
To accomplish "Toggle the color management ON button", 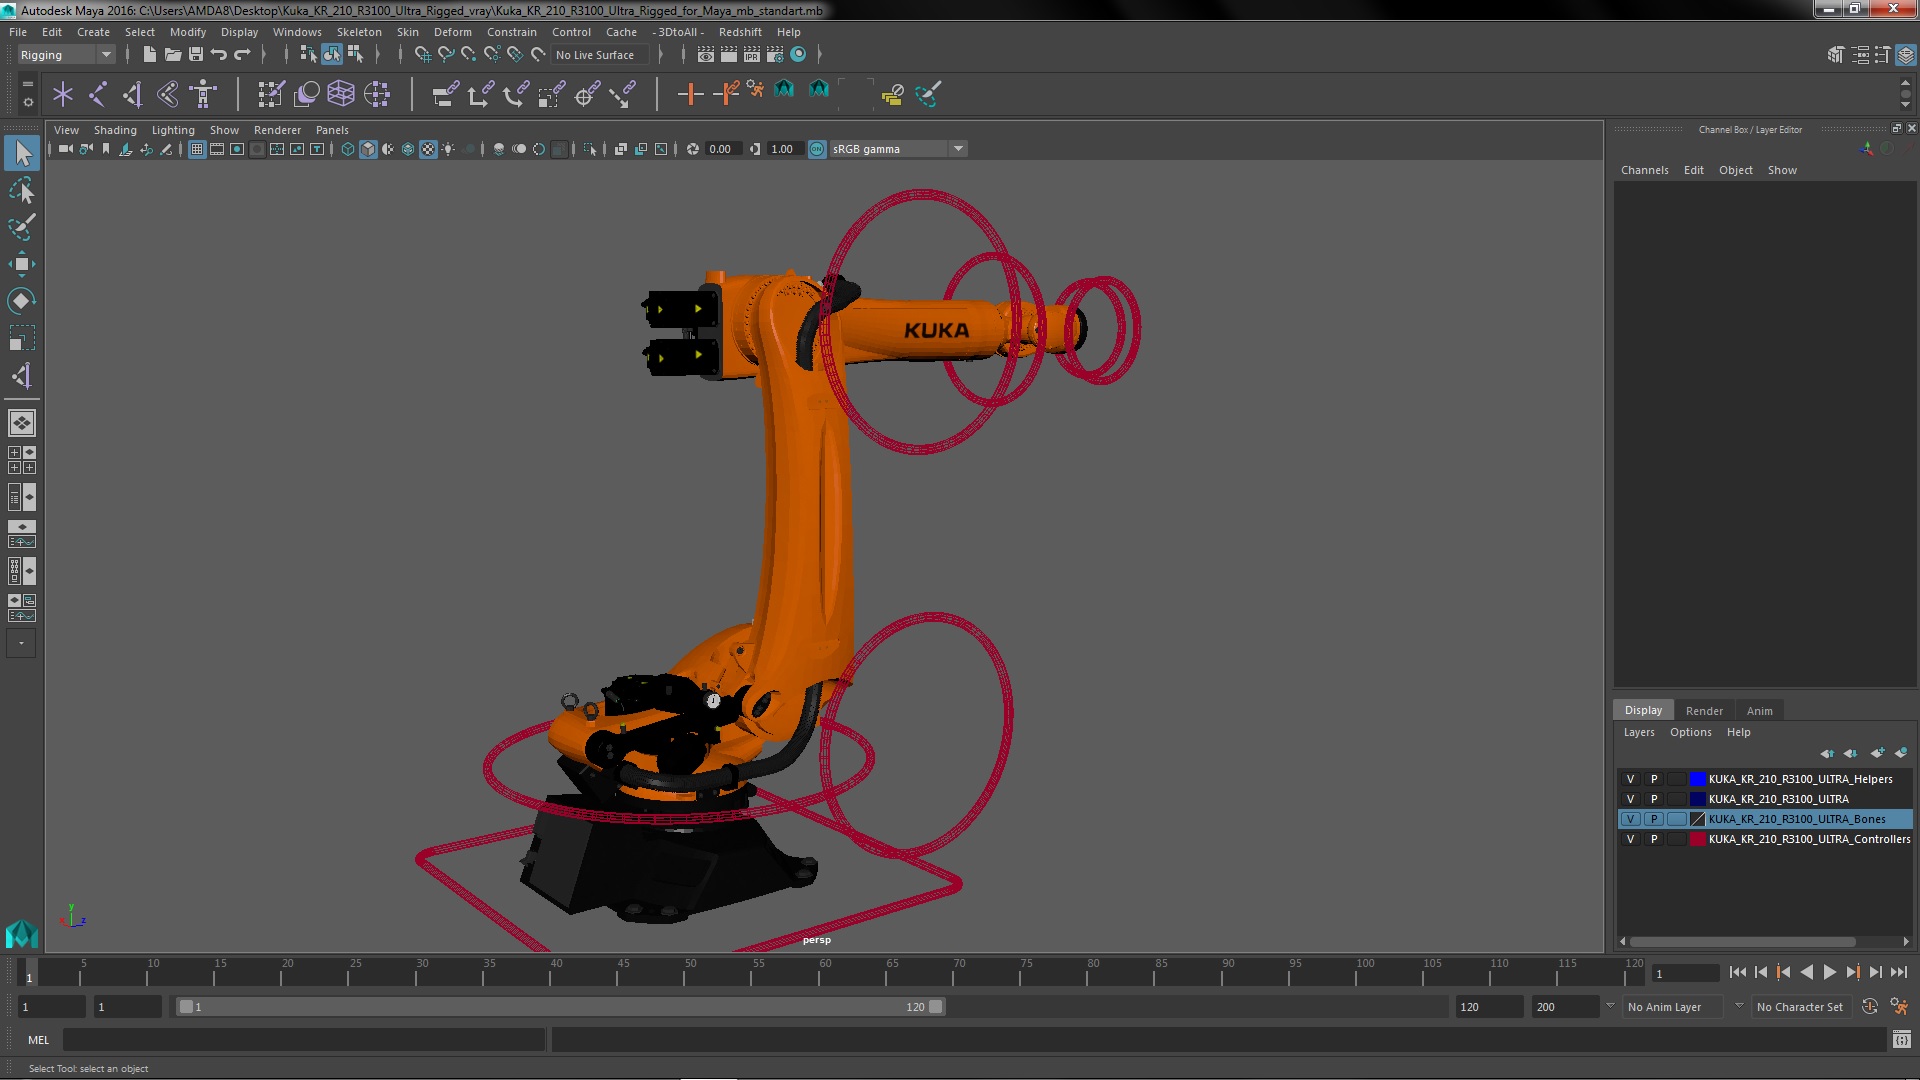I will [817, 149].
